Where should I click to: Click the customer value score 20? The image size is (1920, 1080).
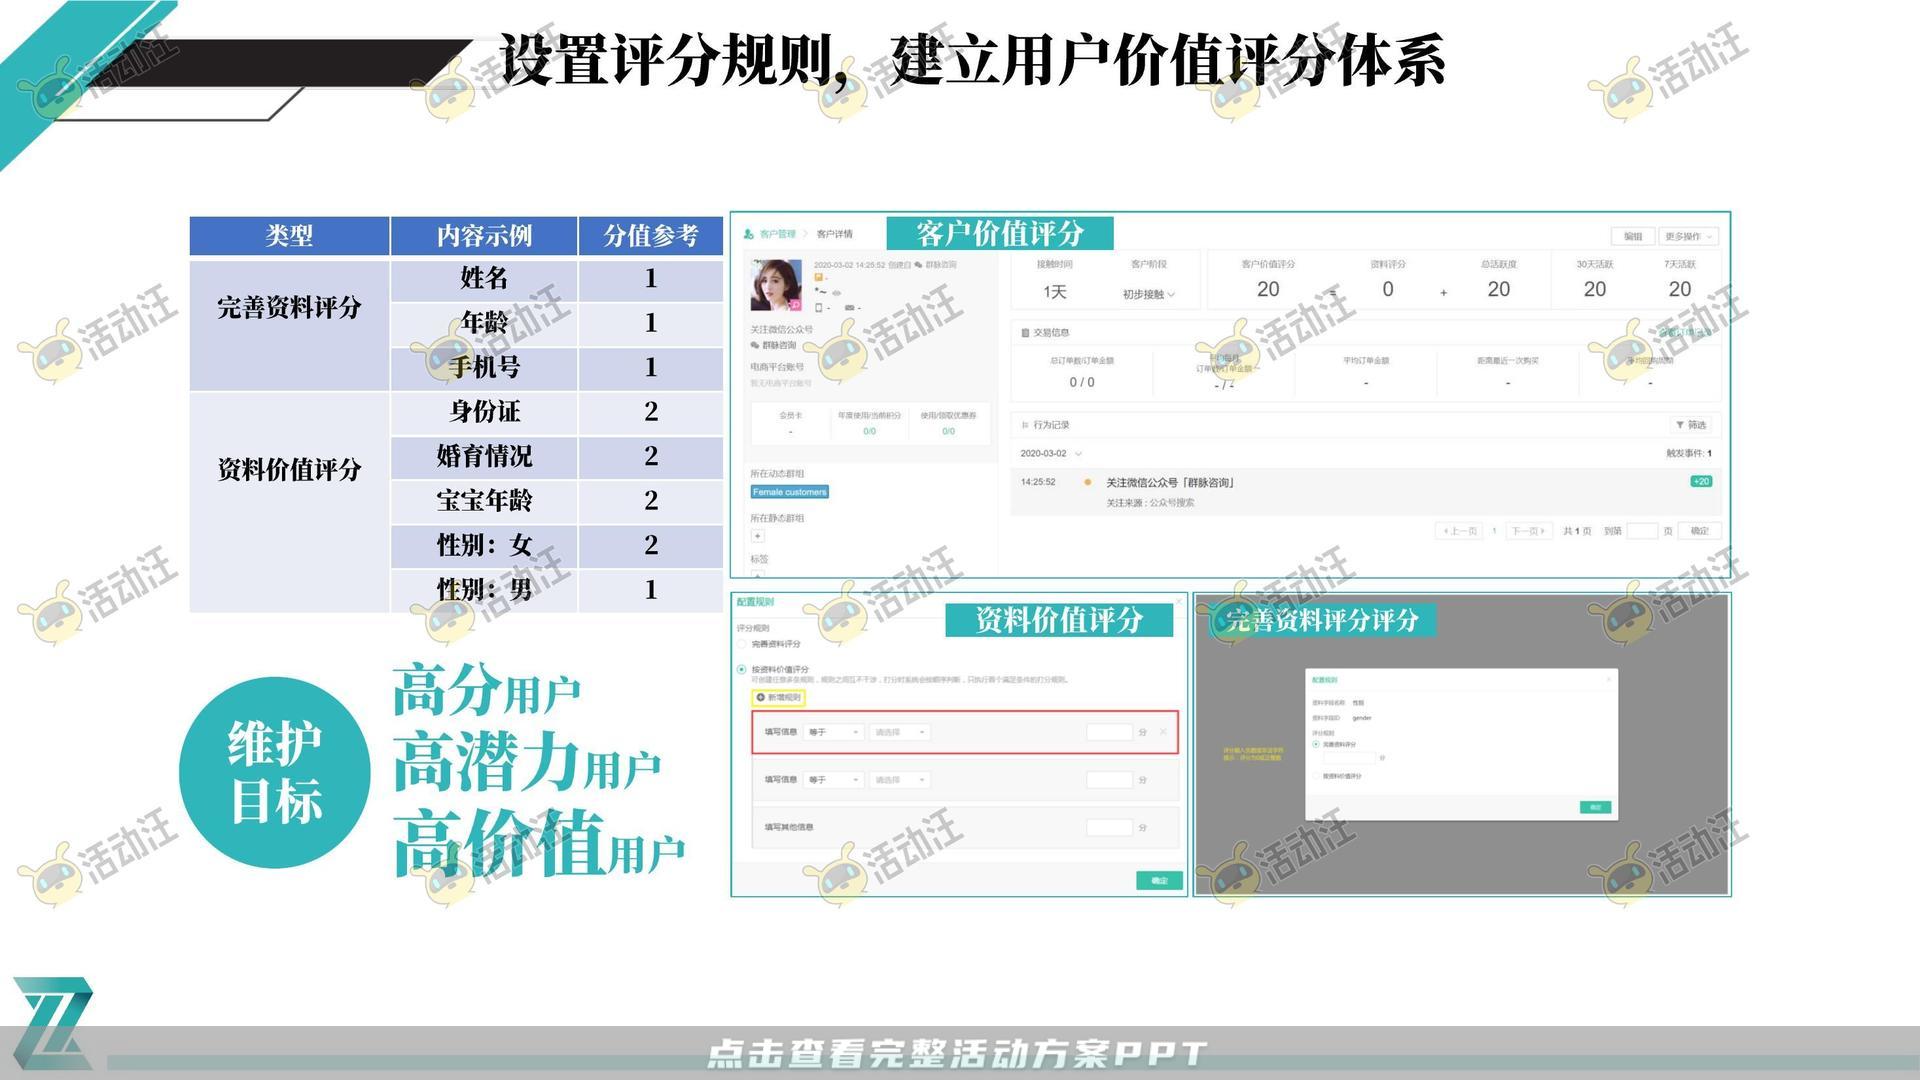[1268, 289]
